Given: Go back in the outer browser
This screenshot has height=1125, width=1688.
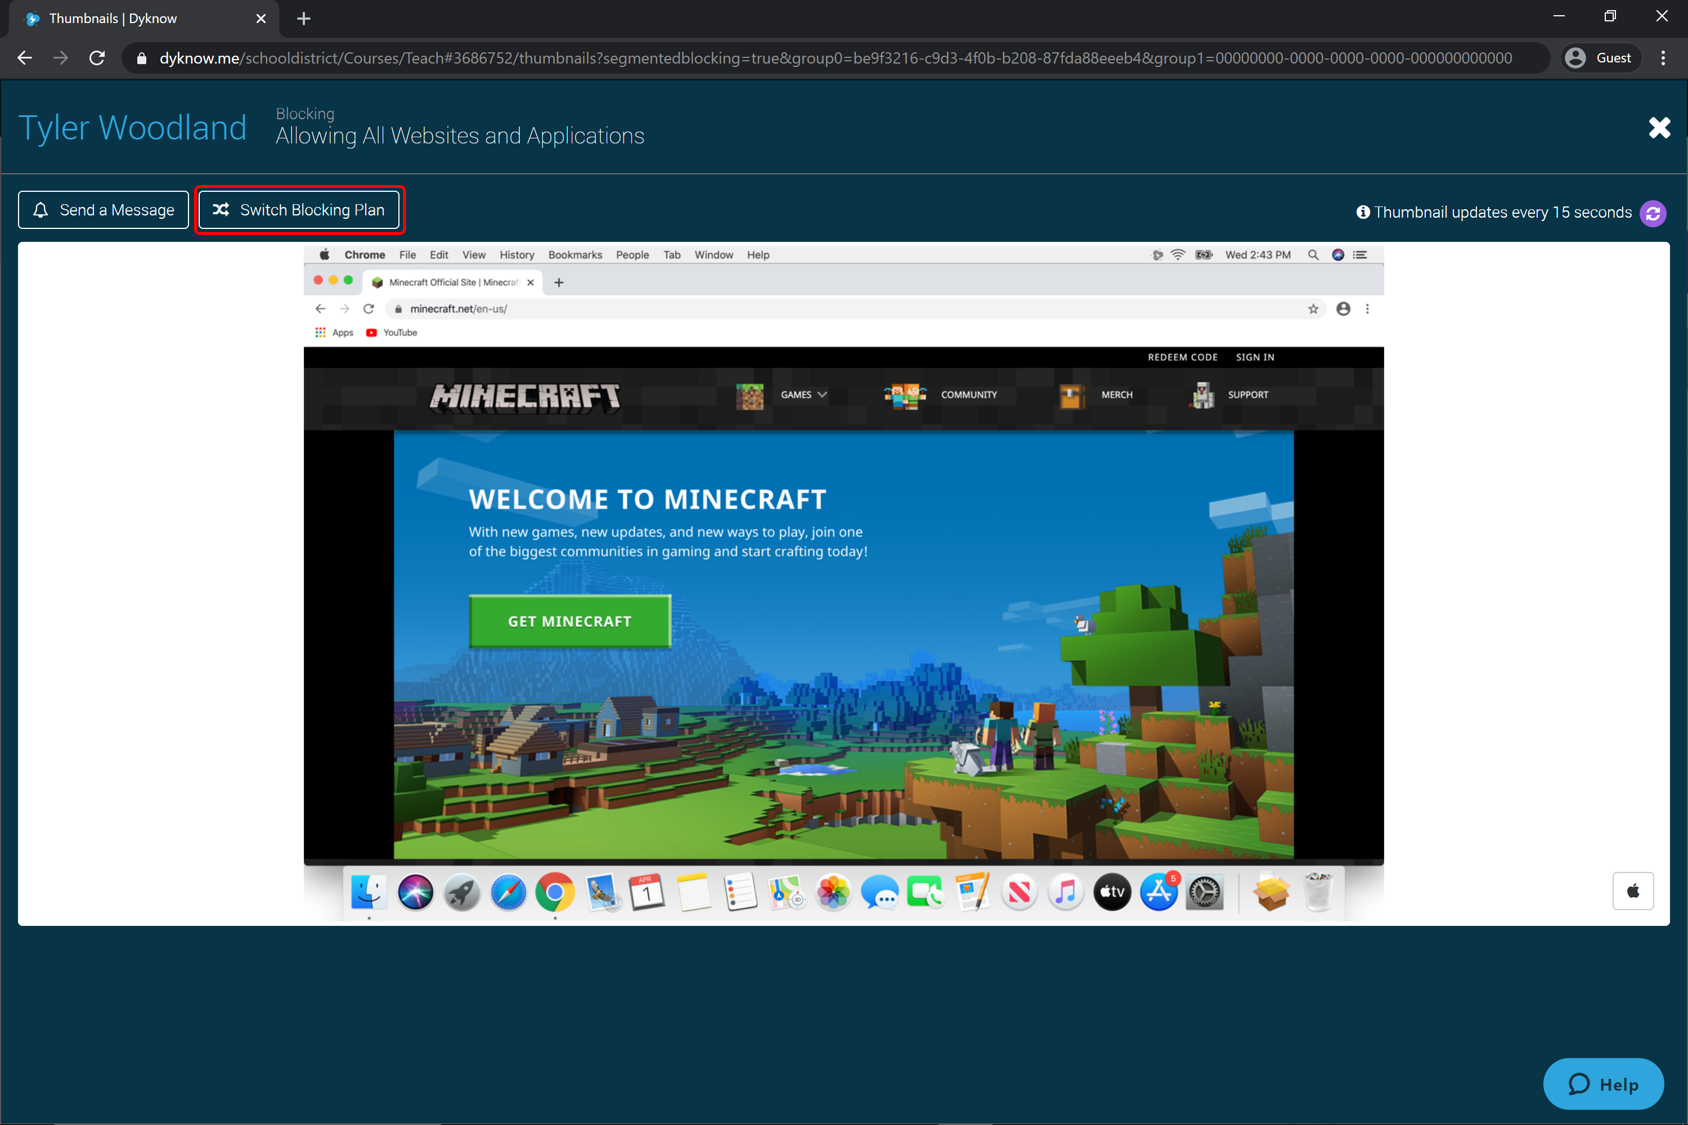Looking at the screenshot, I should pyautogui.click(x=25, y=58).
